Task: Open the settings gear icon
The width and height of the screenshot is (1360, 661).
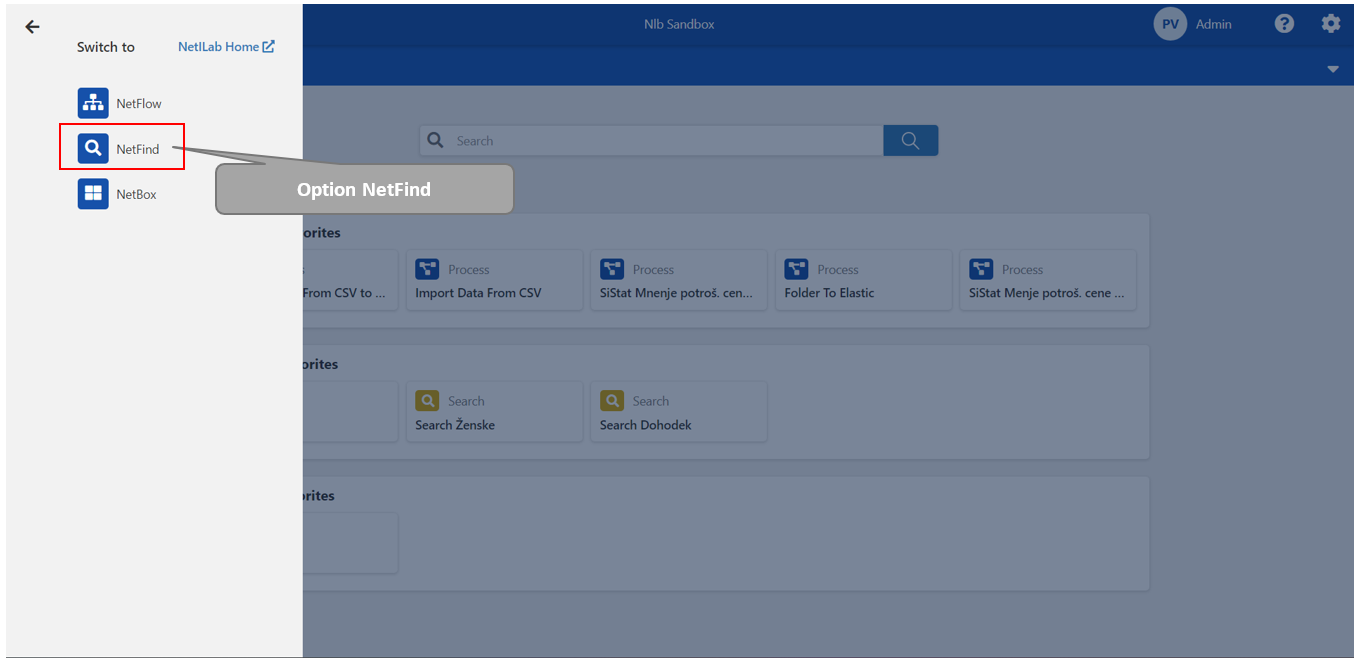Action: [x=1330, y=24]
